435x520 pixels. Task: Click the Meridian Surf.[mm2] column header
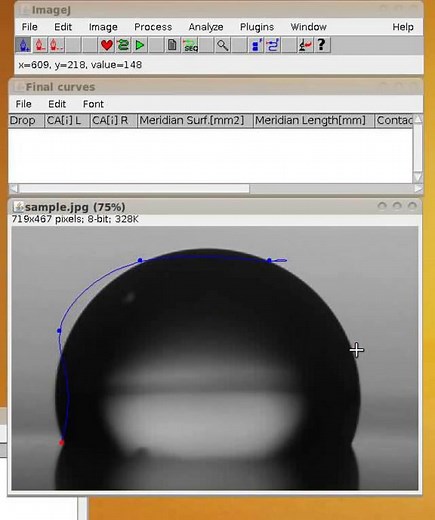pos(195,121)
